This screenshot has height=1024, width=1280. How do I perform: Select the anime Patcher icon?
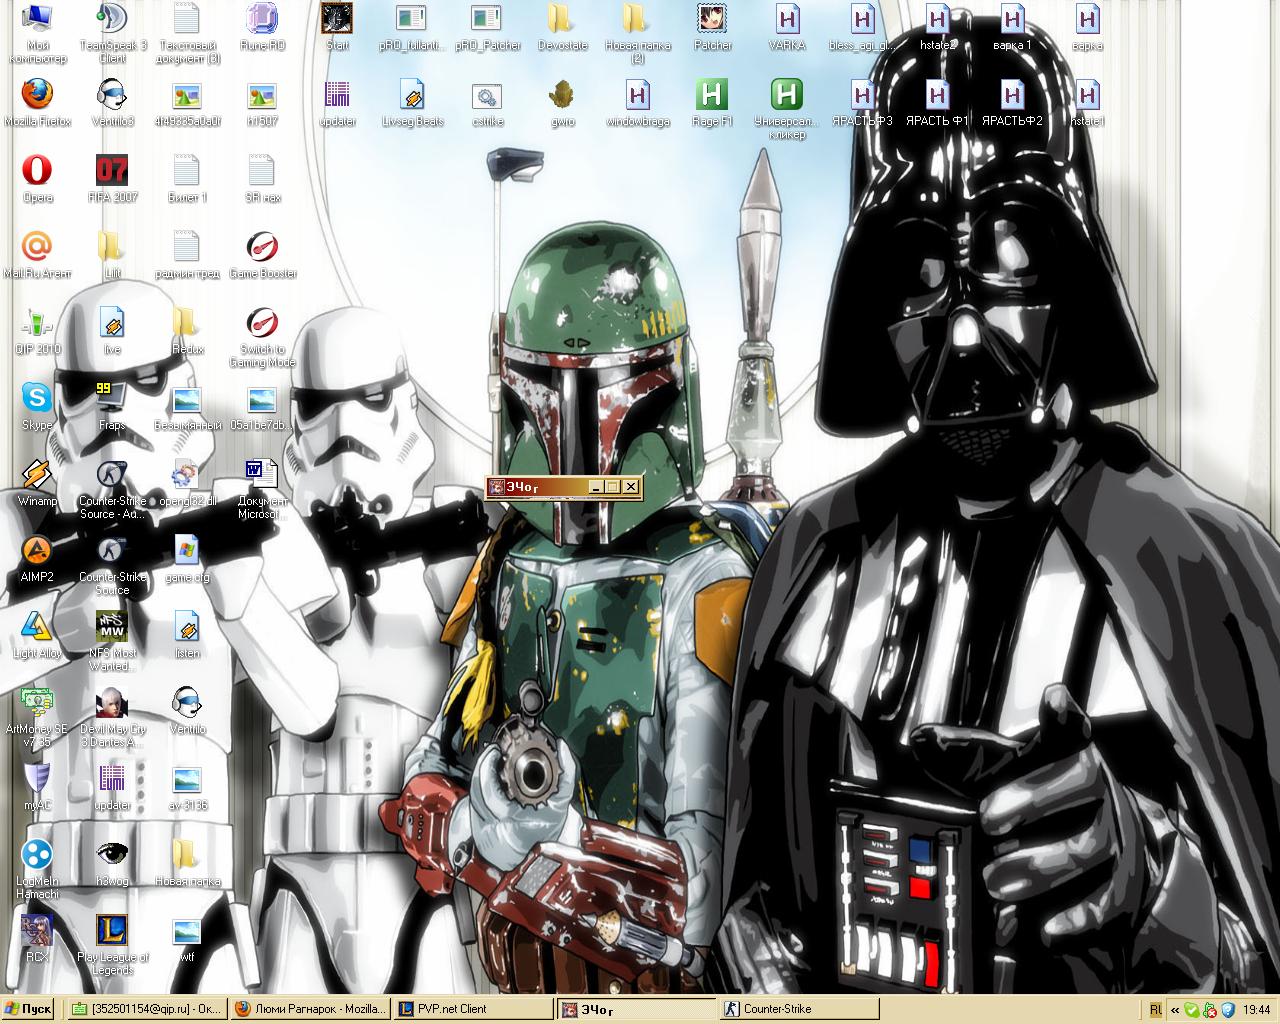(712, 27)
